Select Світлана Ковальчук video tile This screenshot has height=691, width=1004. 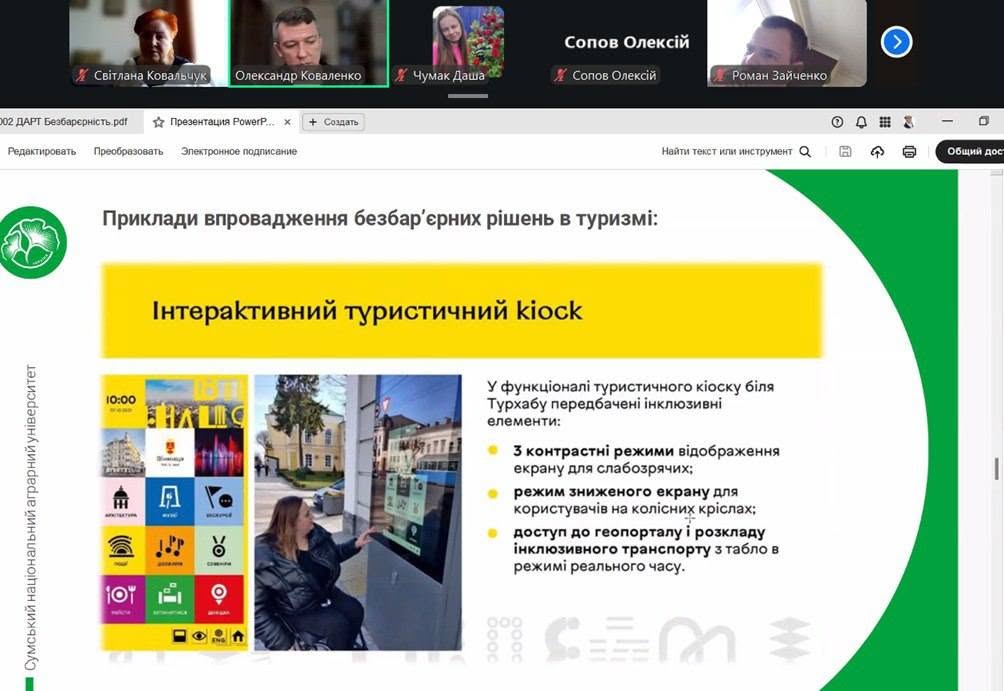tap(148, 43)
